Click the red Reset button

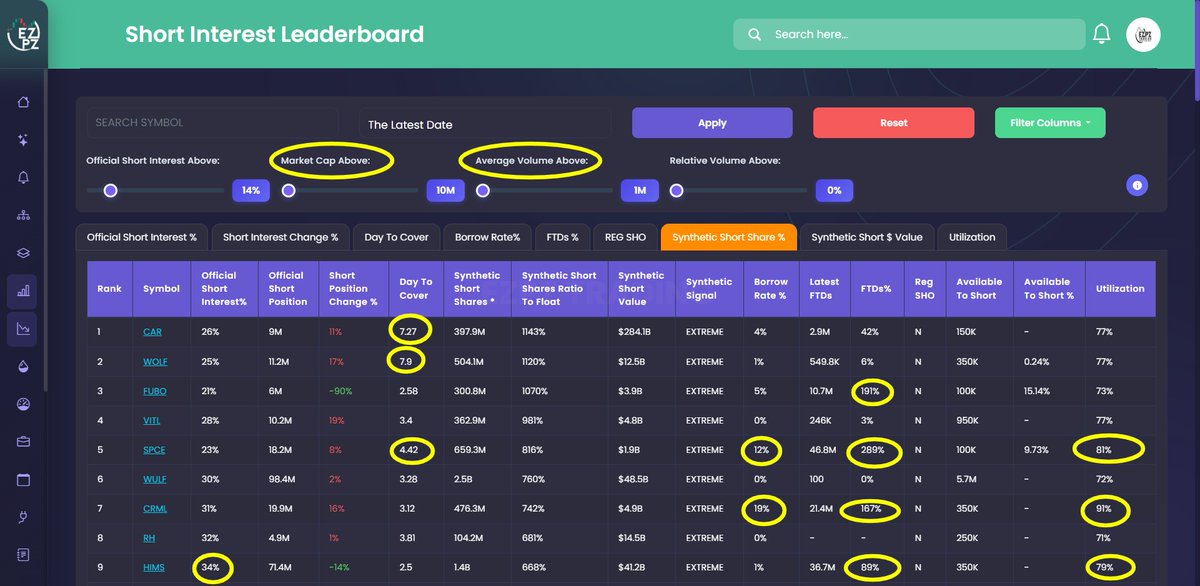[x=894, y=123]
